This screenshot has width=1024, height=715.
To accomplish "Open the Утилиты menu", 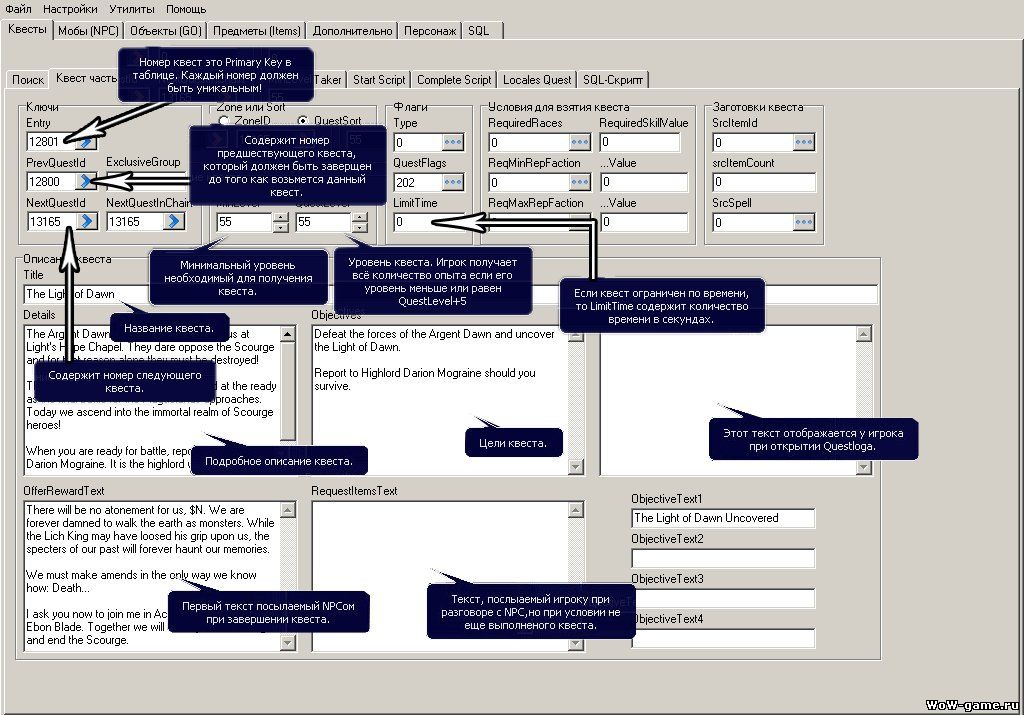I will pyautogui.click(x=132, y=9).
